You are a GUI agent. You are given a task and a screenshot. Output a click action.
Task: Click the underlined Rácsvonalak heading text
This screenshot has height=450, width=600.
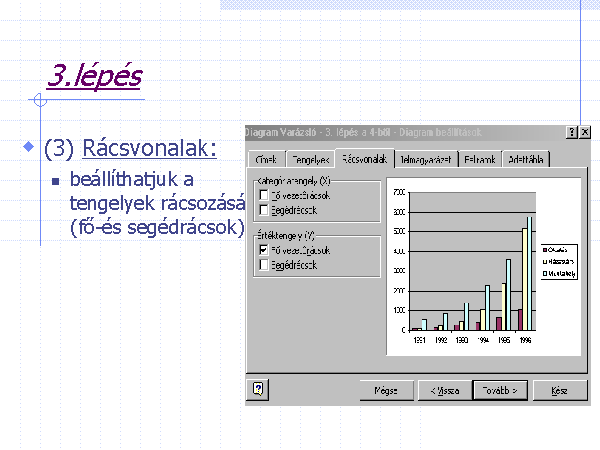pos(149,149)
